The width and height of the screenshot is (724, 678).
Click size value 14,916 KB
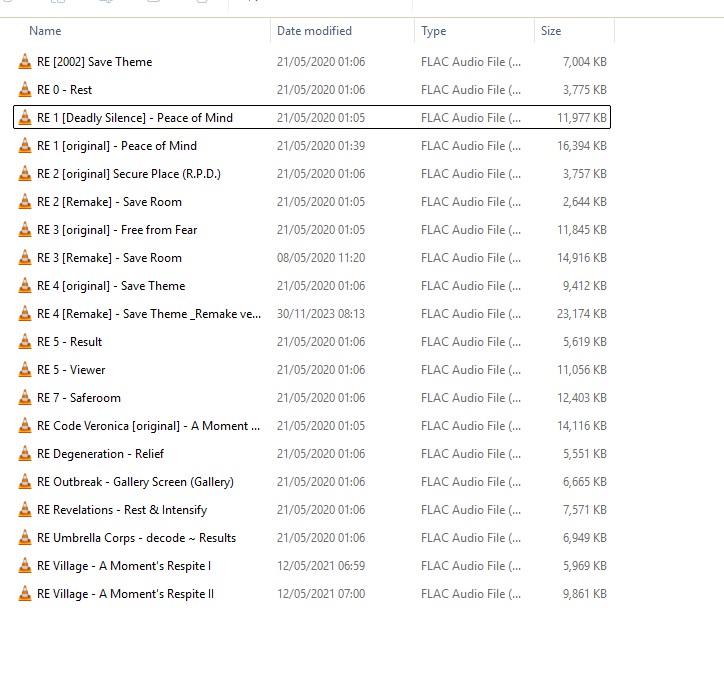582,258
